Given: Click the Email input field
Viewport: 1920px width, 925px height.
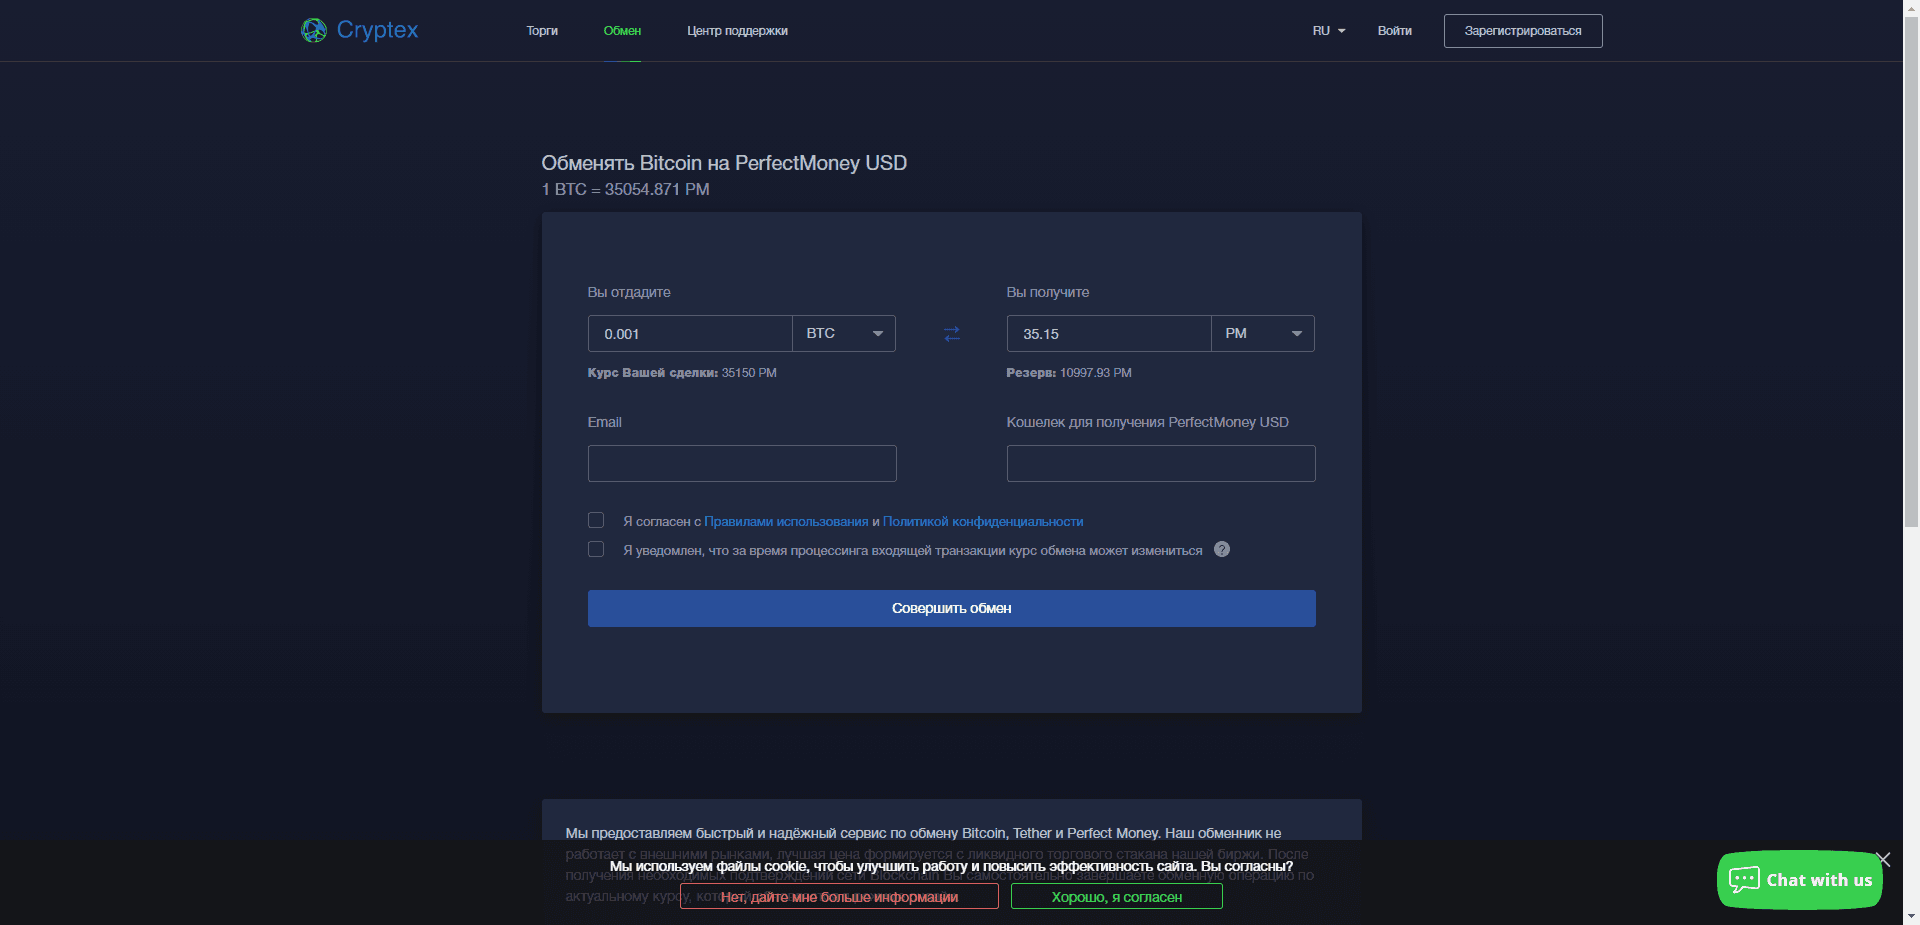Looking at the screenshot, I should [741, 463].
